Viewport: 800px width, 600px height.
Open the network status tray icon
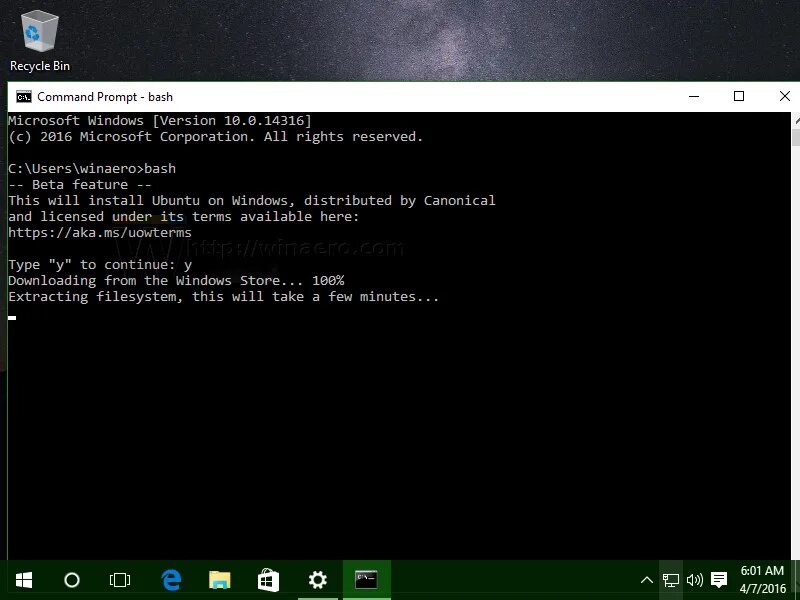(670, 580)
